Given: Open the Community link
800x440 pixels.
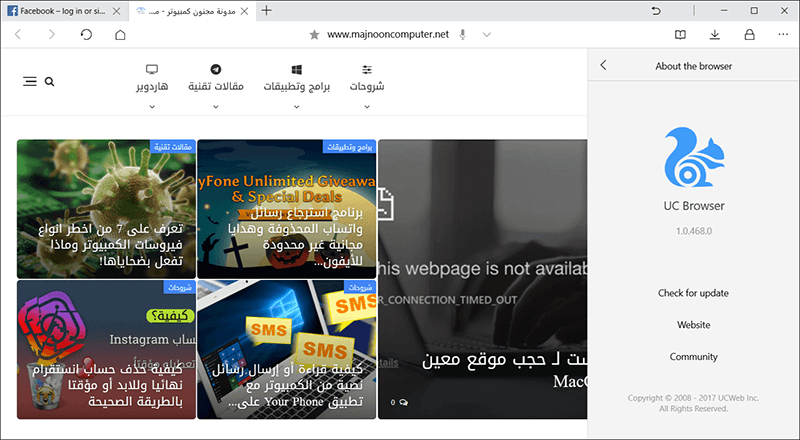Looking at the screenshot, I should click(x=693, y=356).
